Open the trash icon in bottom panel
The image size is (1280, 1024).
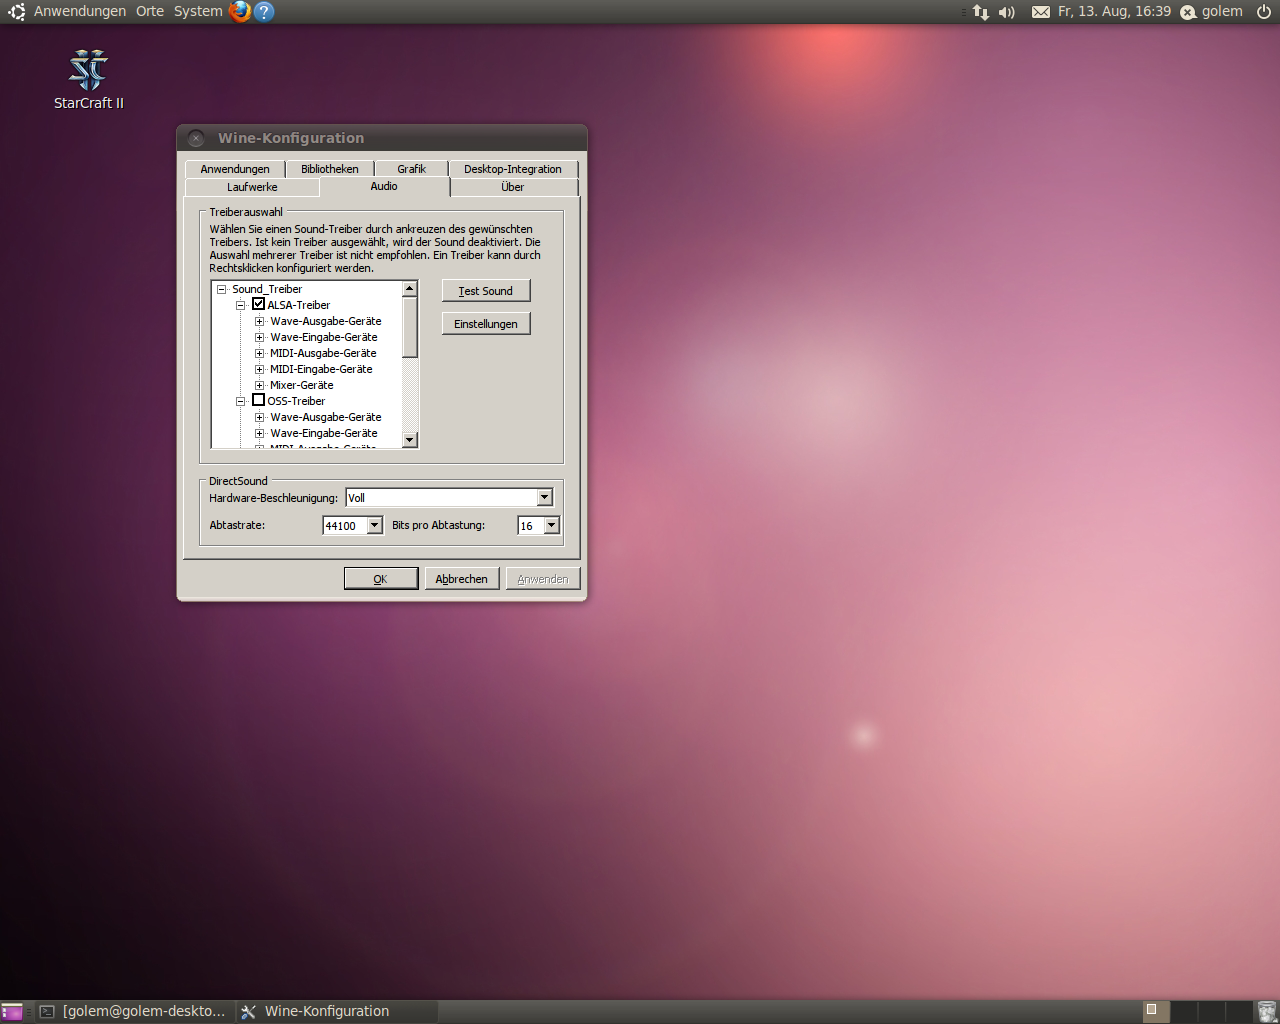pos(1267,1011)
